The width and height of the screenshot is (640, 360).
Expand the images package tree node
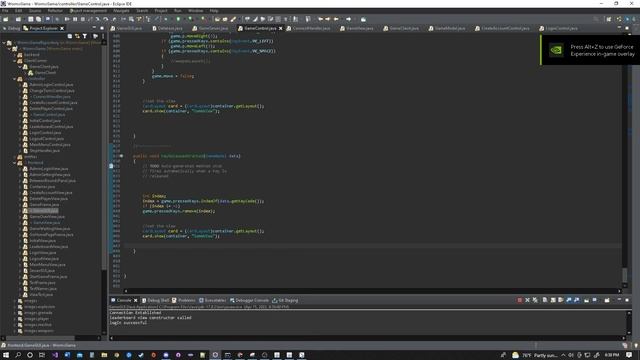click(14, 301)
